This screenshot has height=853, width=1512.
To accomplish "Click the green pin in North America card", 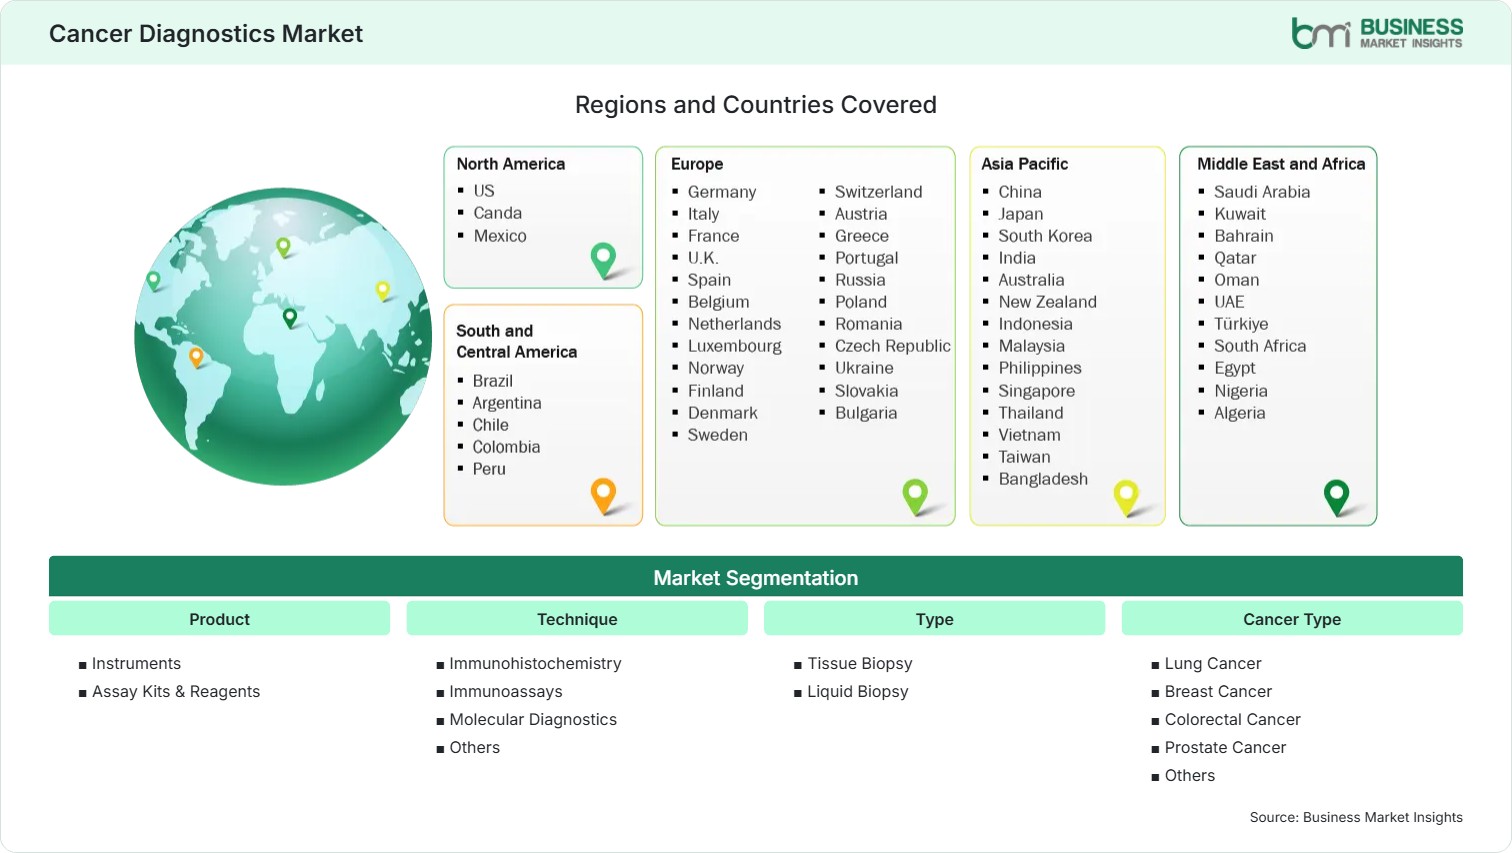I will [603, 260].
